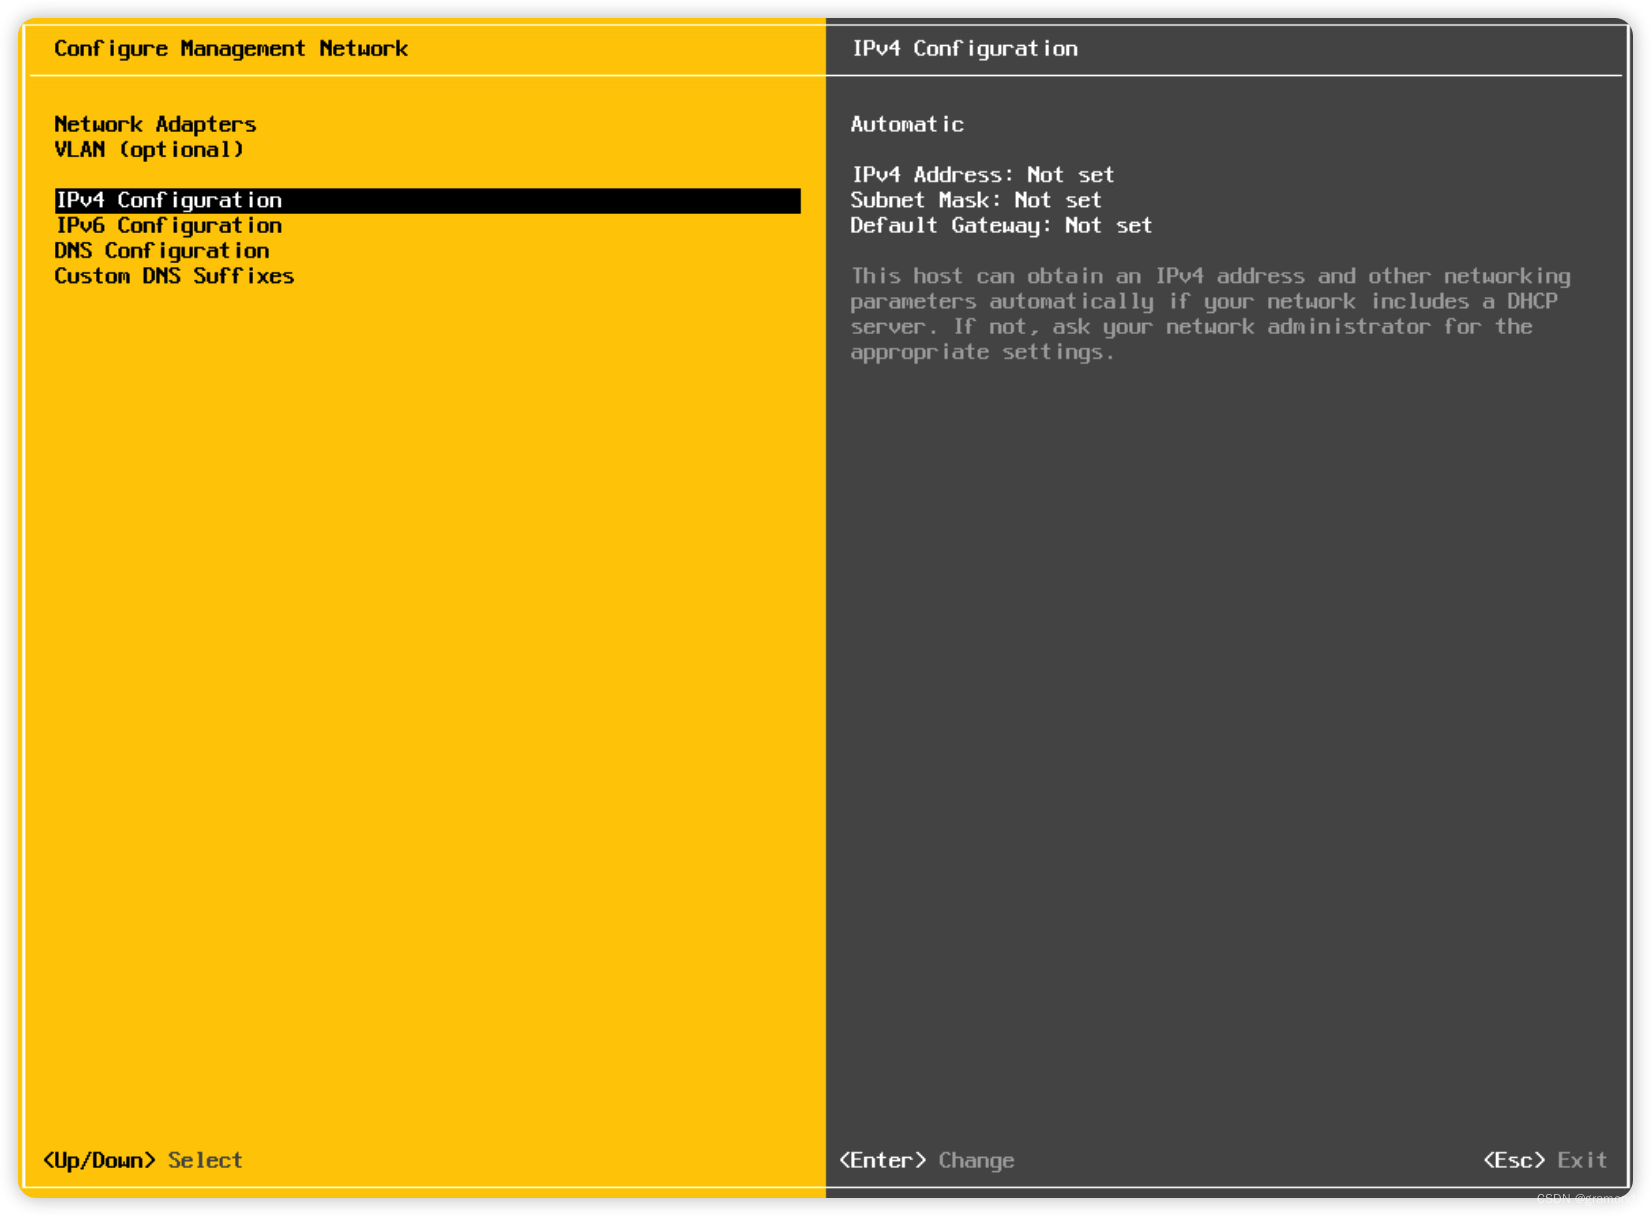Screen dimensions: 1651x1216
Task: Select the IPv6 Configuration entry
Action: pos(168,225)
